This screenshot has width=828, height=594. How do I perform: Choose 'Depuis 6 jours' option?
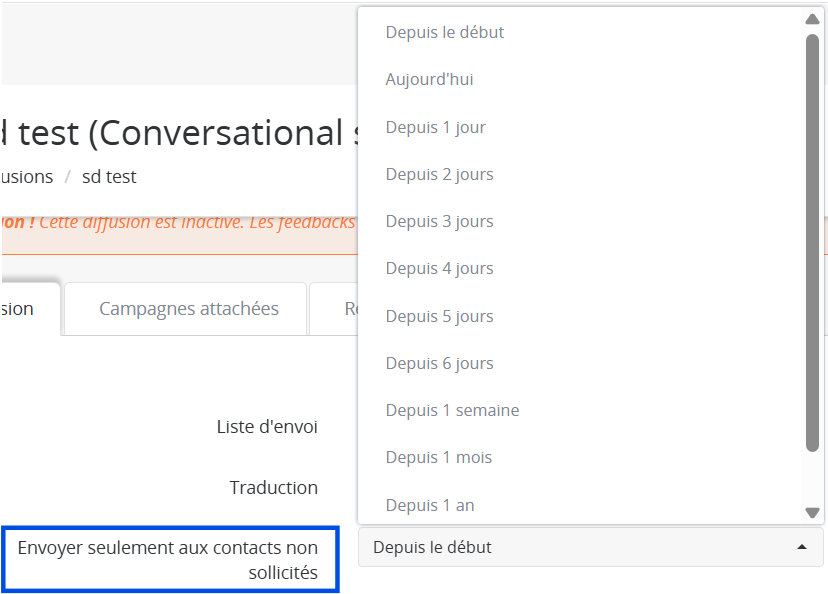pyautogui.click(x=440, y=363)
